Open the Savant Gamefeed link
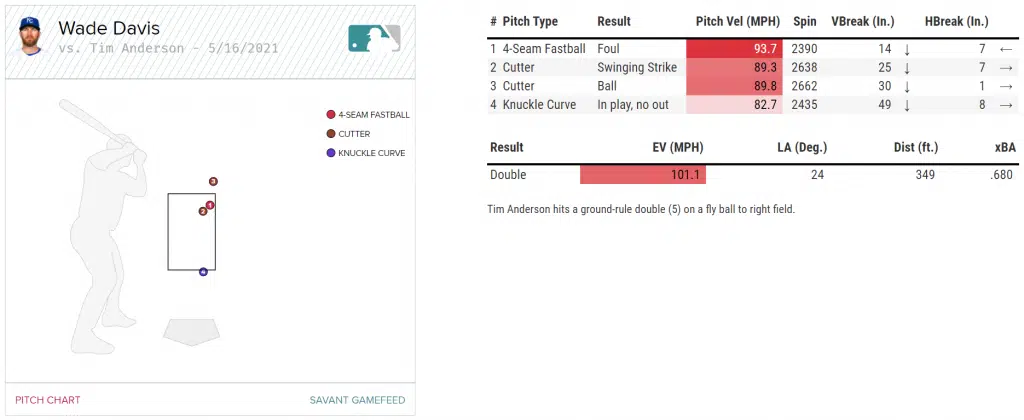Image resolution: width=1024 pixels, height=420 pixels. click(357, 400)
